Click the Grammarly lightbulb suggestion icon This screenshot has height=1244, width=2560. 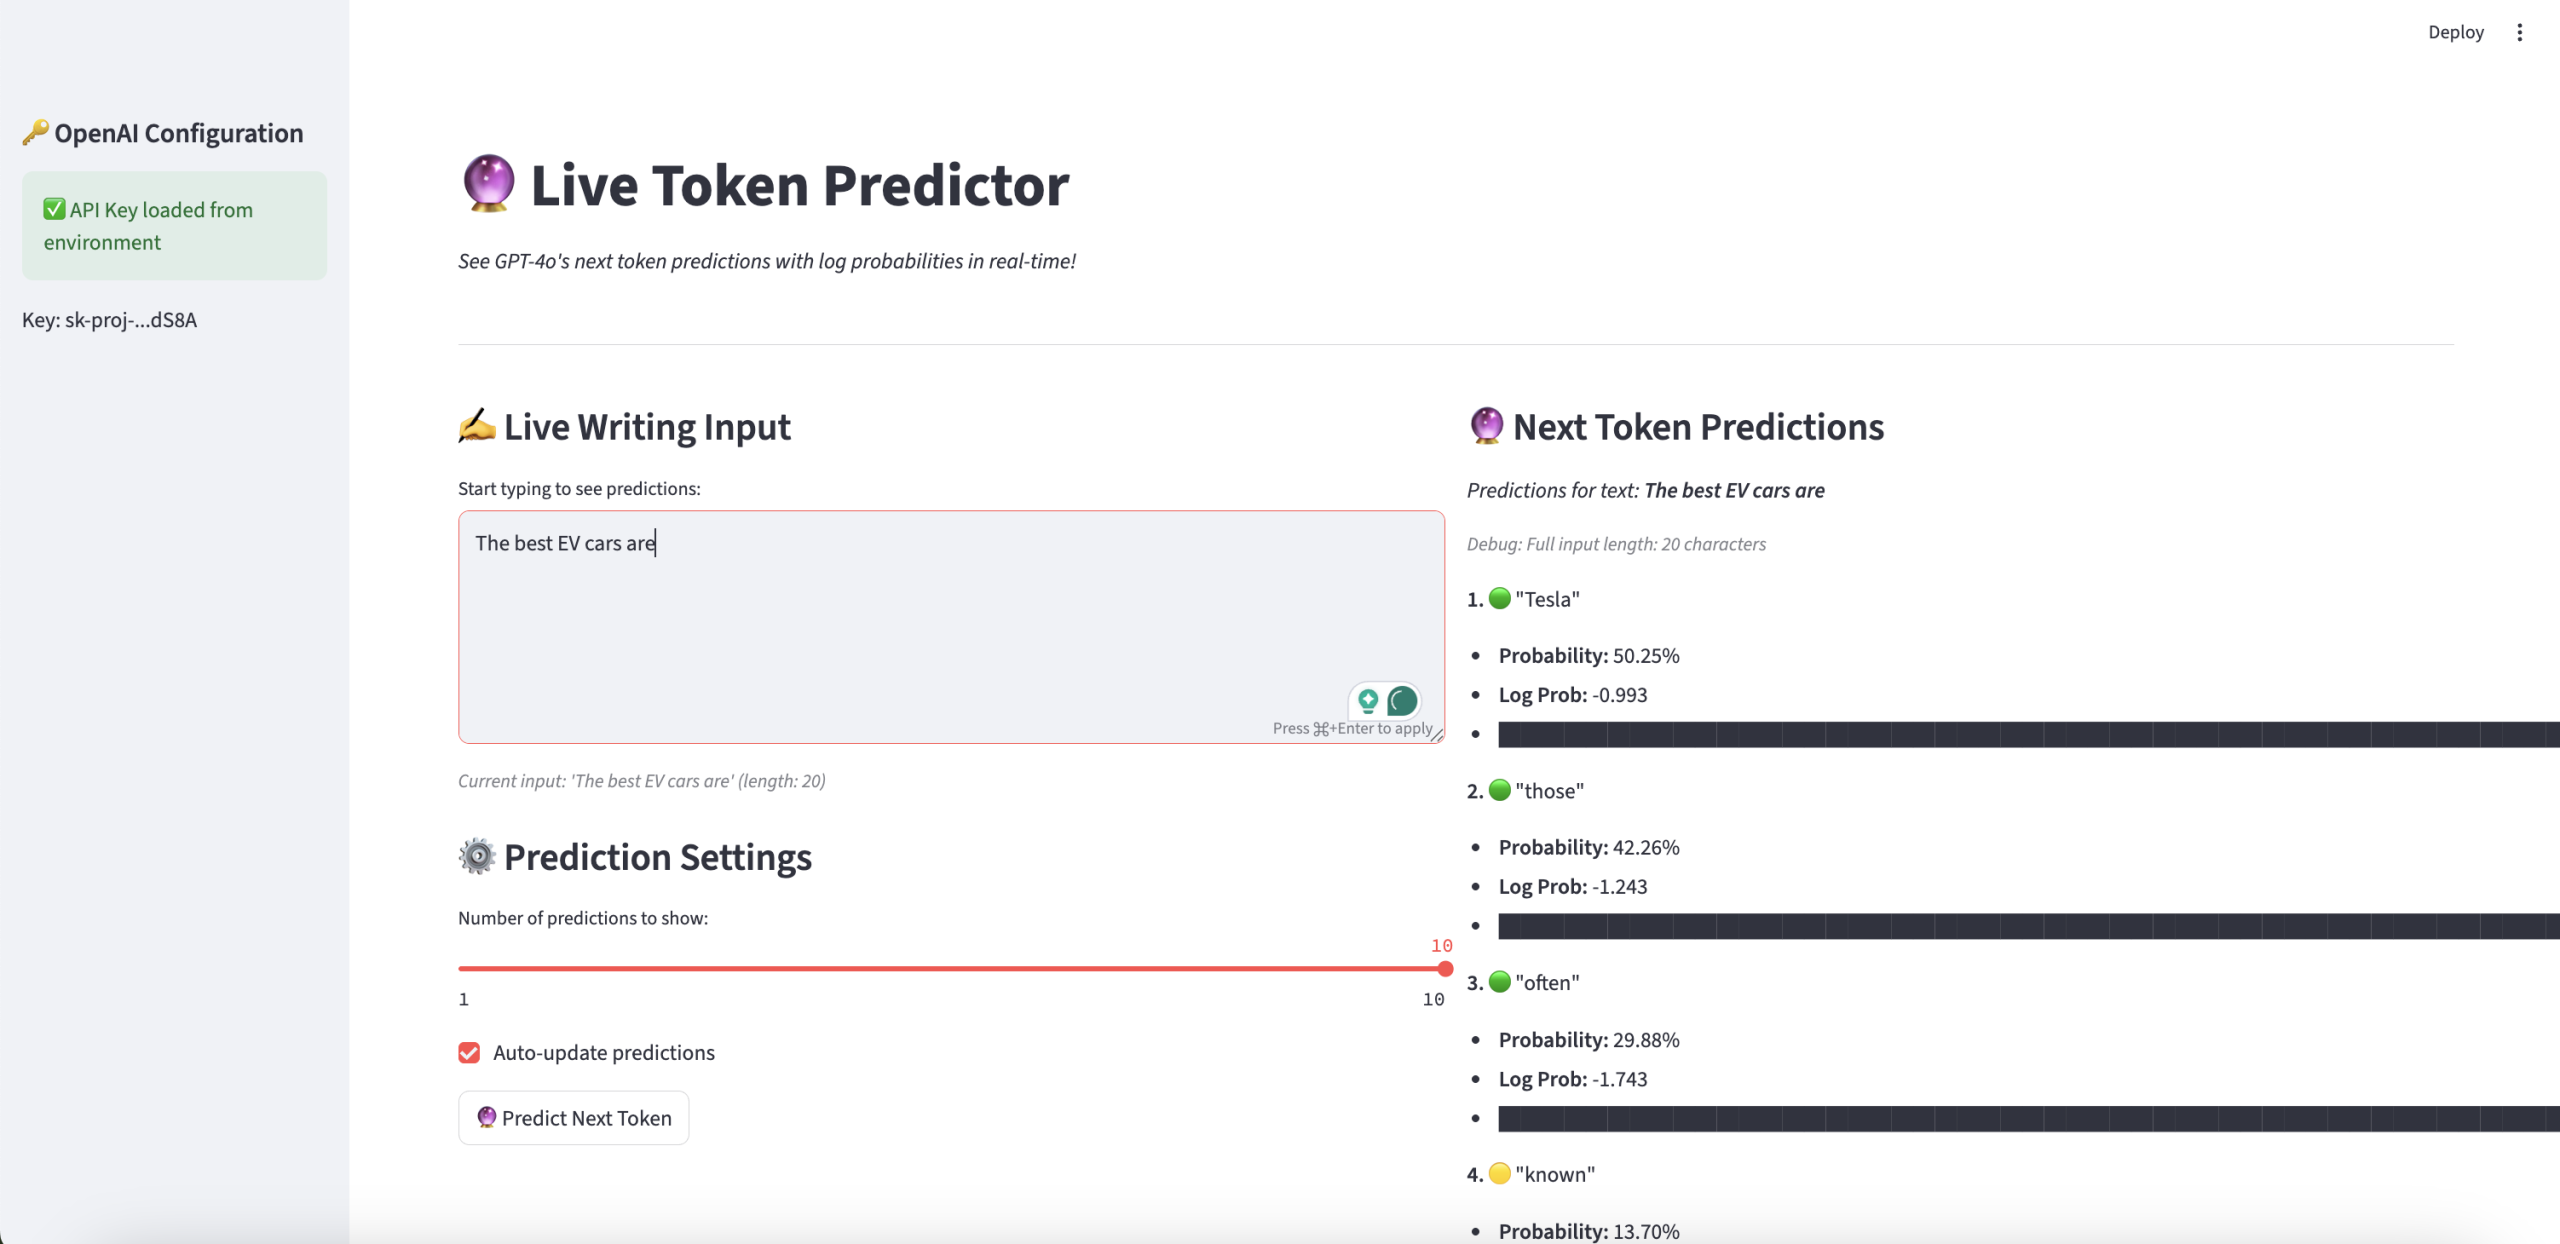(x=1368, y=700)
